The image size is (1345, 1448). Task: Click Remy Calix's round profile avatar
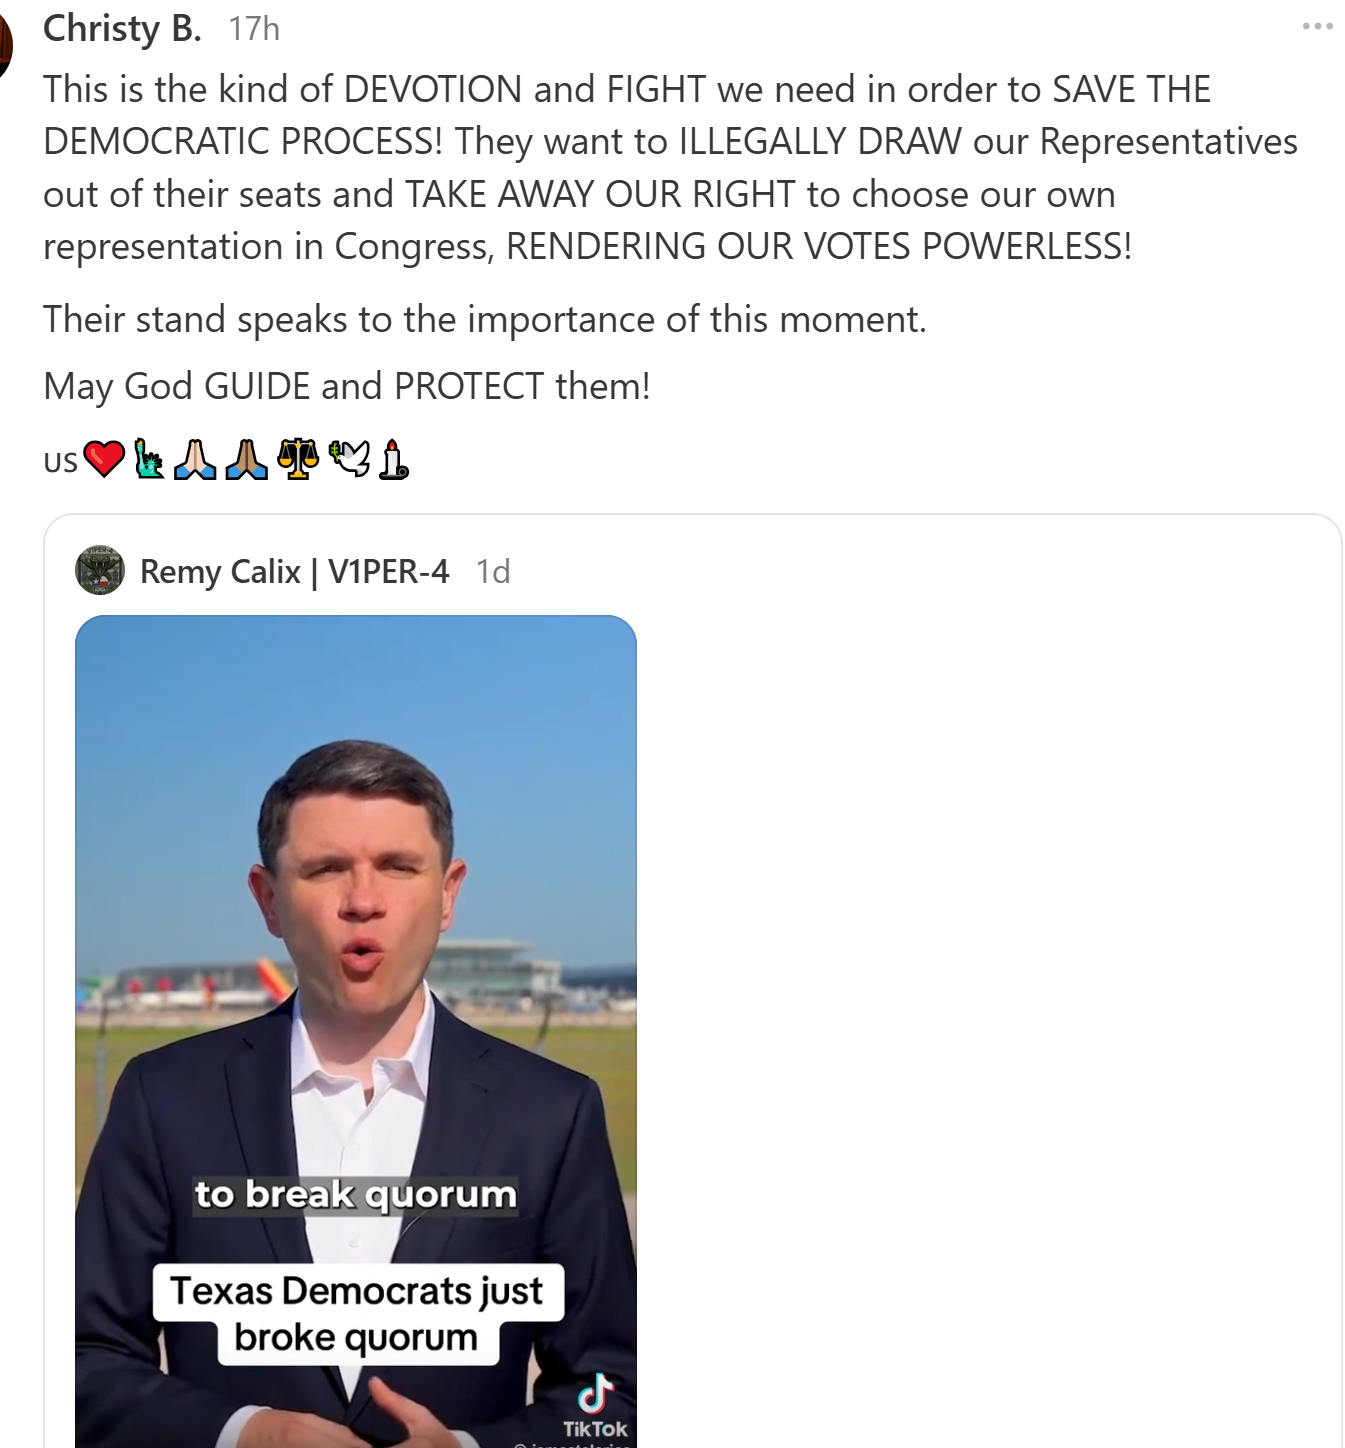(100, 570)
